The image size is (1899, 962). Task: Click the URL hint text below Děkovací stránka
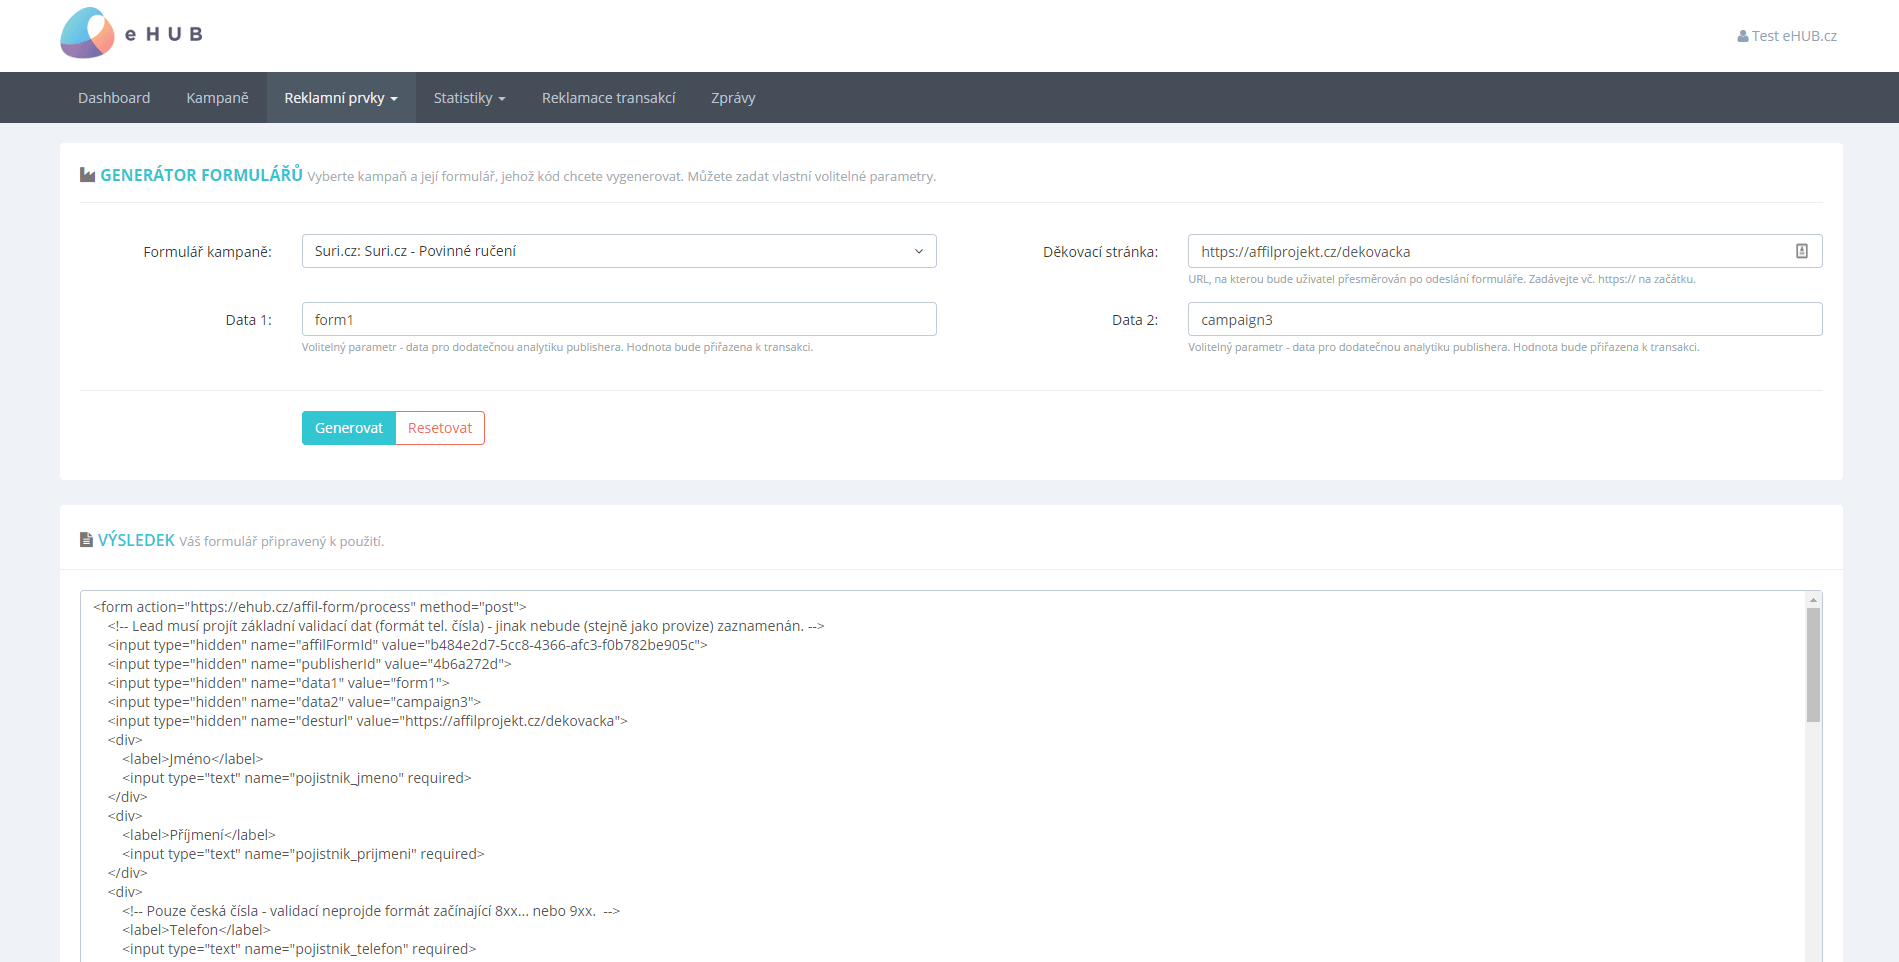pos(1442,279)
